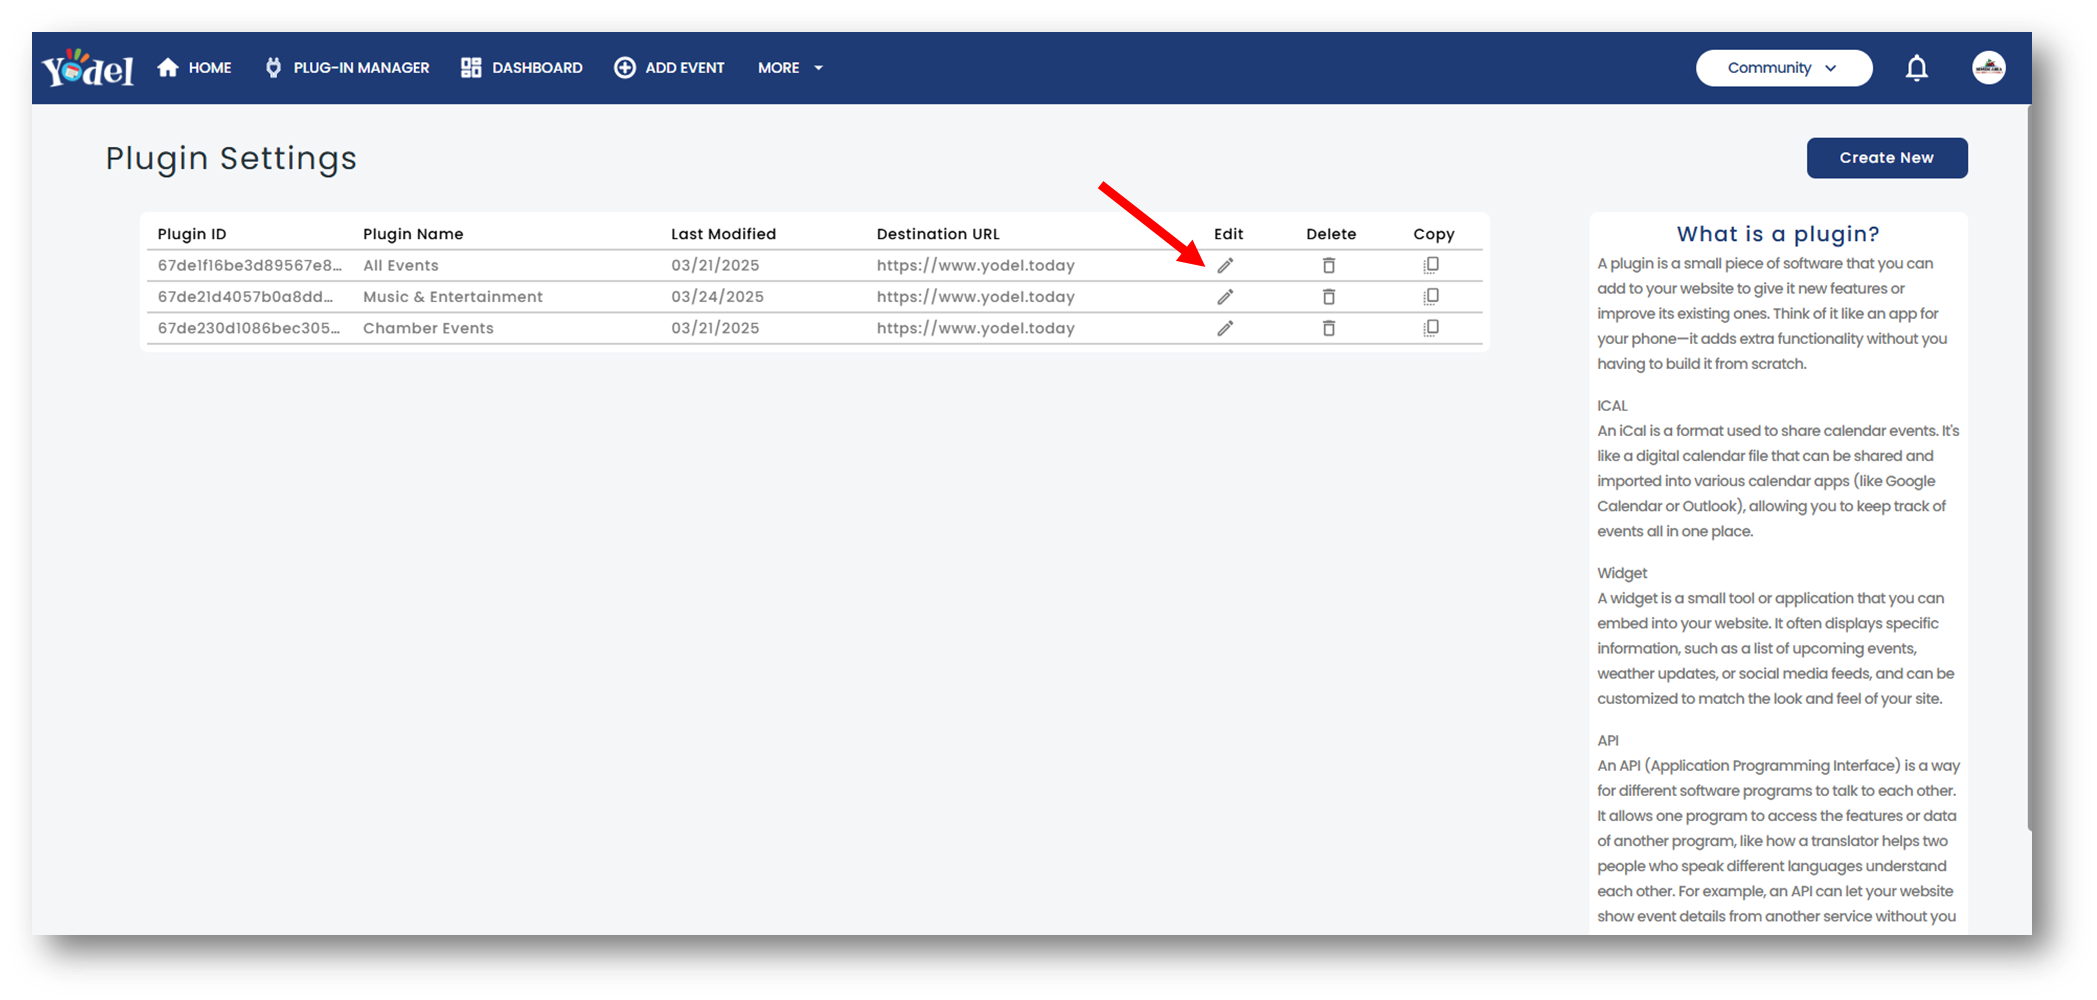The height and width of the screenshot is (1000, 2097).
Task: Edit the Chamber Events plugin
Action: [x=1227, y=327]
